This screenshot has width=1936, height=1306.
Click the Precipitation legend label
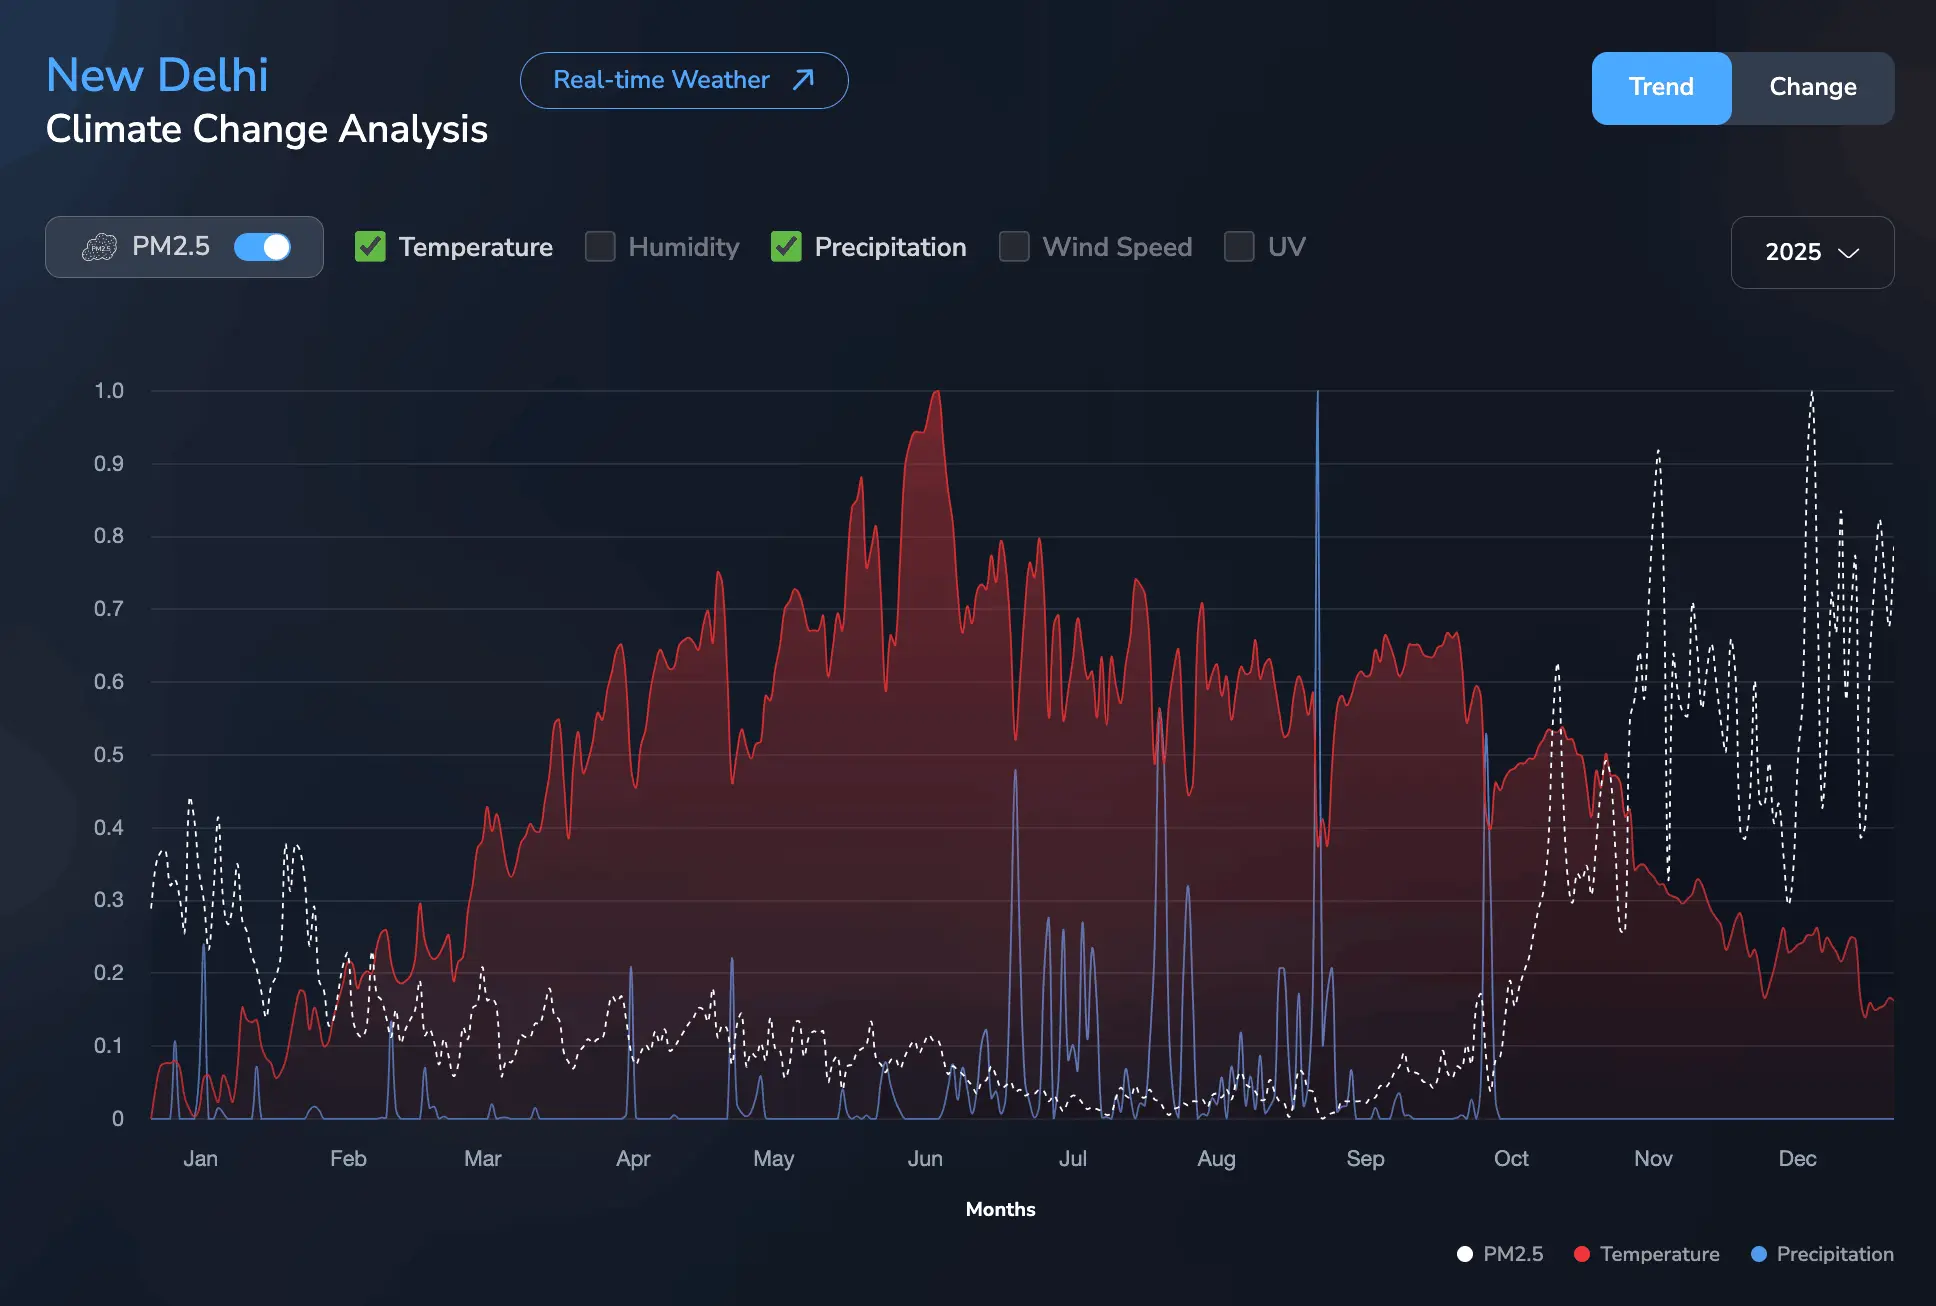(1834, 1254)
